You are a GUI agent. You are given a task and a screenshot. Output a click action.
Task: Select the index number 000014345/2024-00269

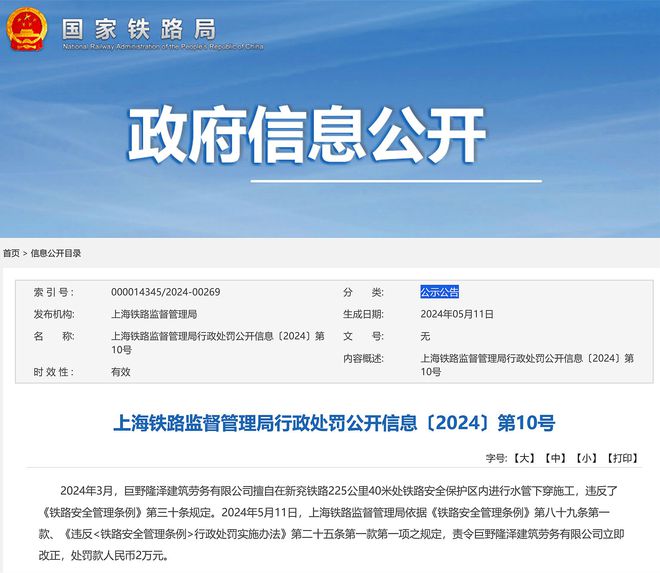[165, 292]
